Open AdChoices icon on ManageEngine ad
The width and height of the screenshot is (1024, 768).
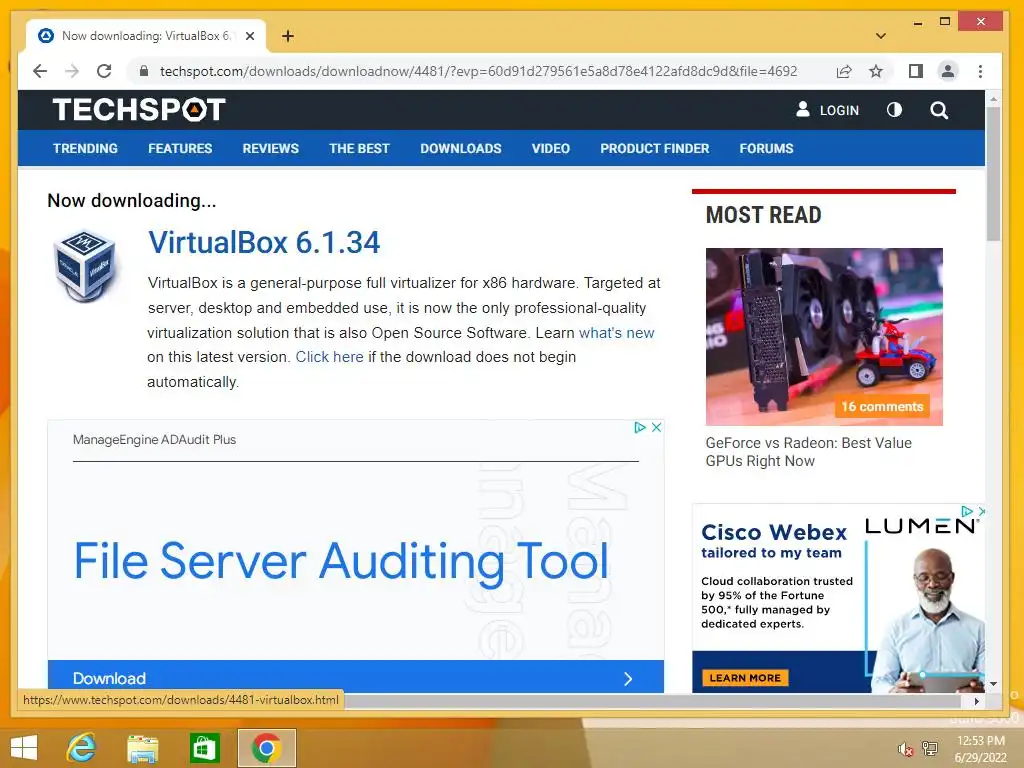tap(640, 427)
